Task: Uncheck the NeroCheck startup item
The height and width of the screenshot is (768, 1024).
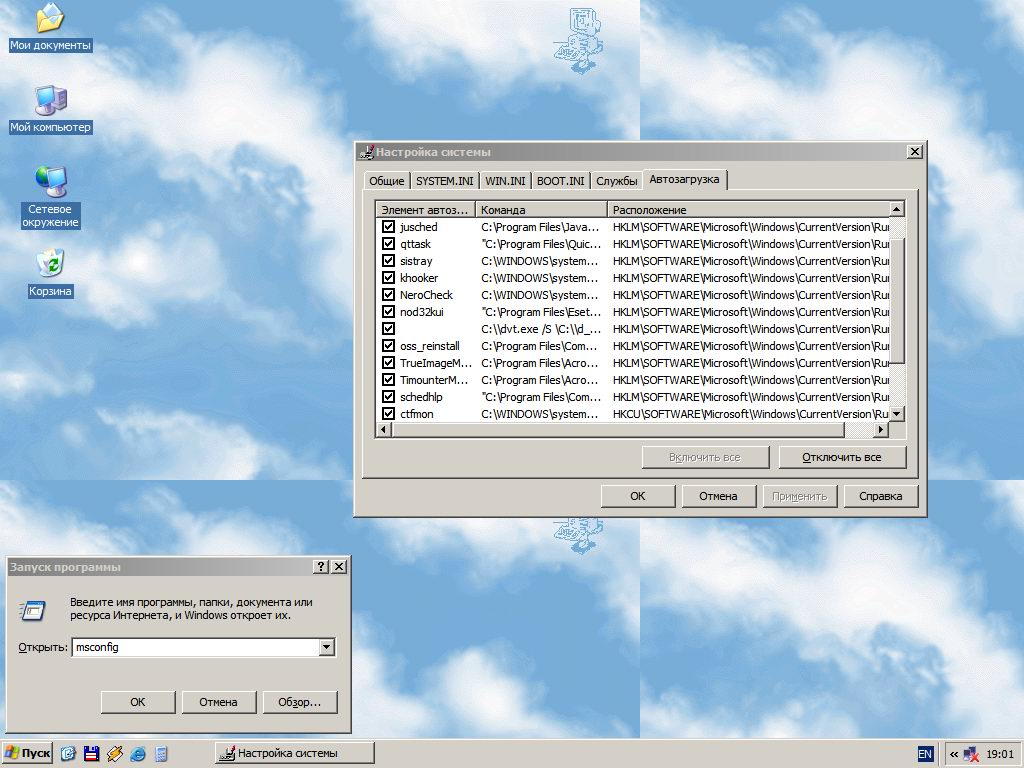Action: (389, 295)
